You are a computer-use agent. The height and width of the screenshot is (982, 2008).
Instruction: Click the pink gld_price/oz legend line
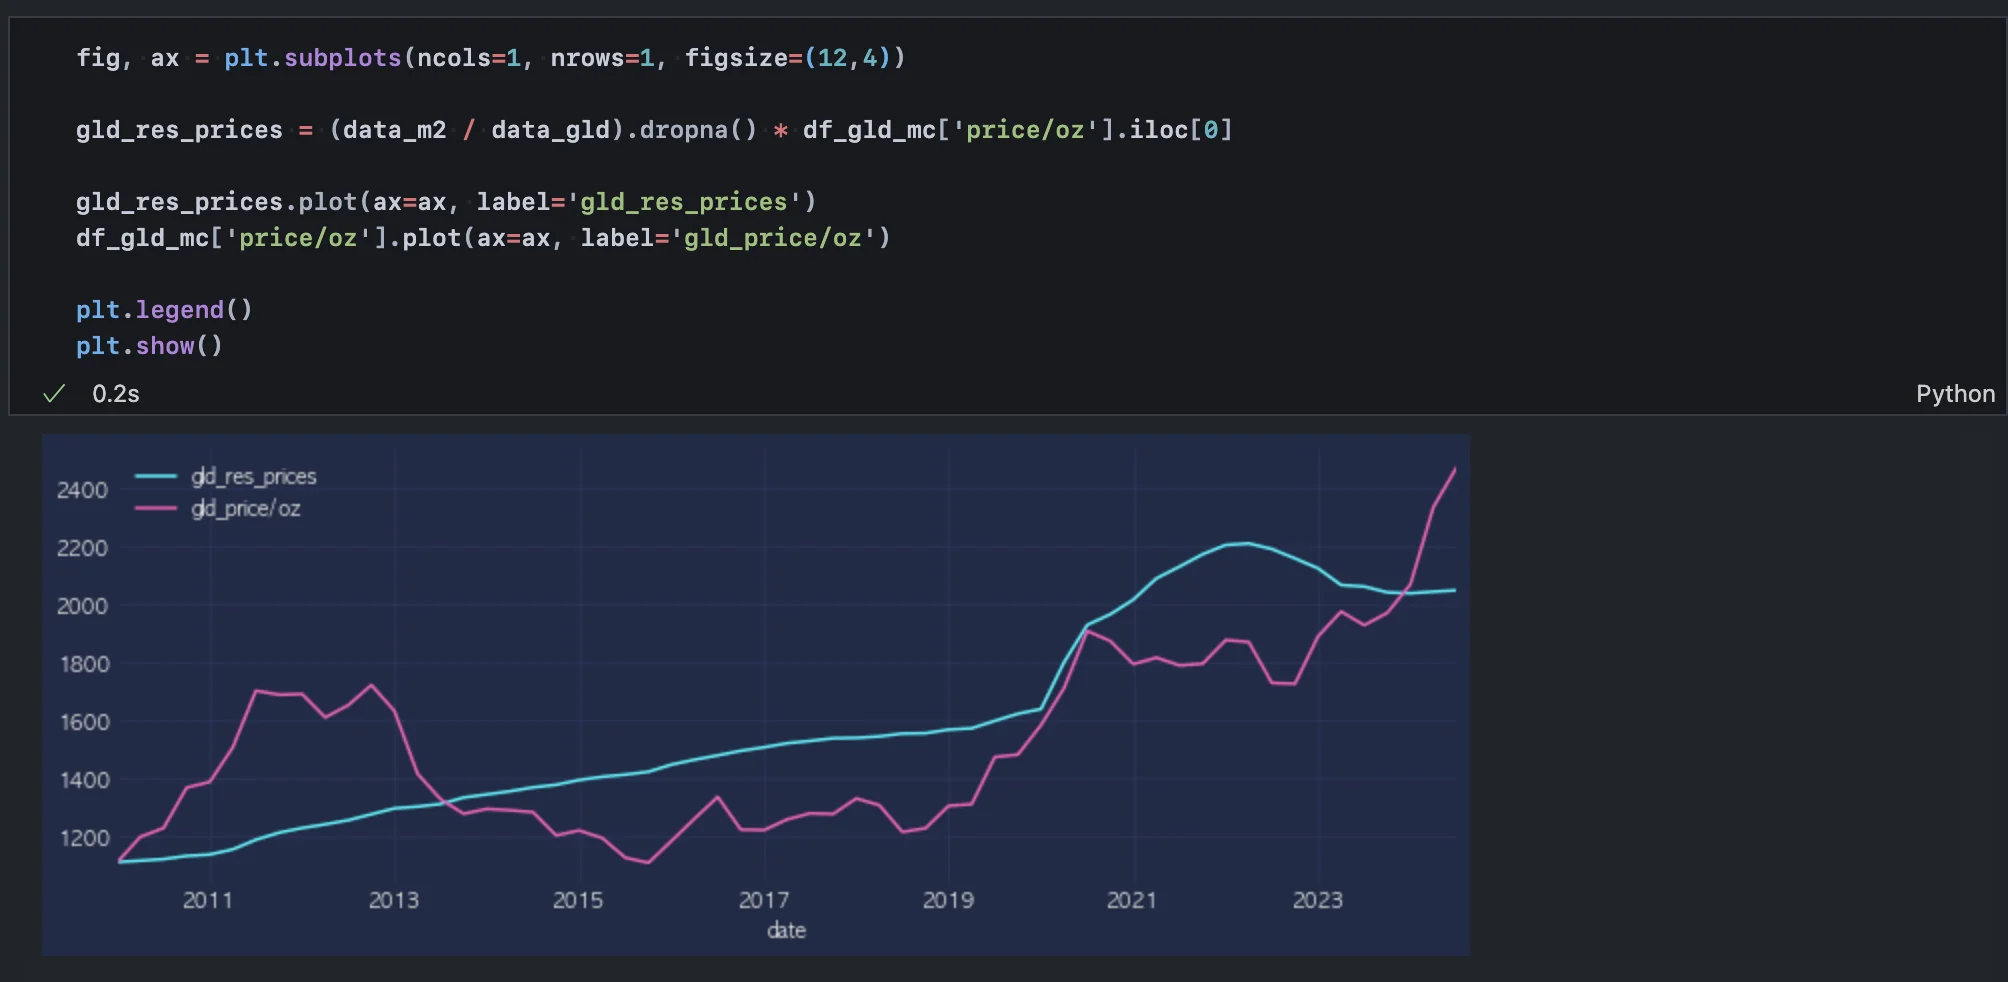pyautogui.click(x=156, y=509)
